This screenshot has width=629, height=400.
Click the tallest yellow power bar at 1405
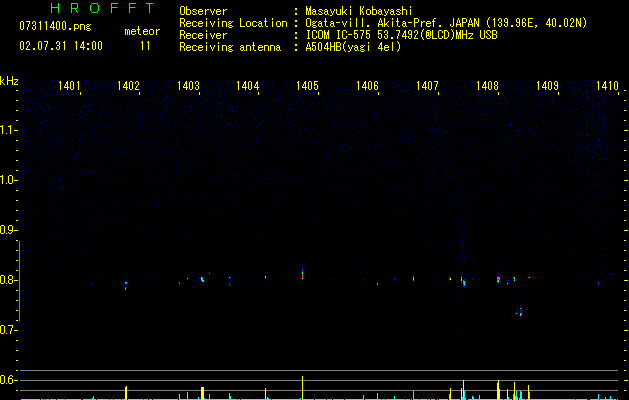coord(302,388)
